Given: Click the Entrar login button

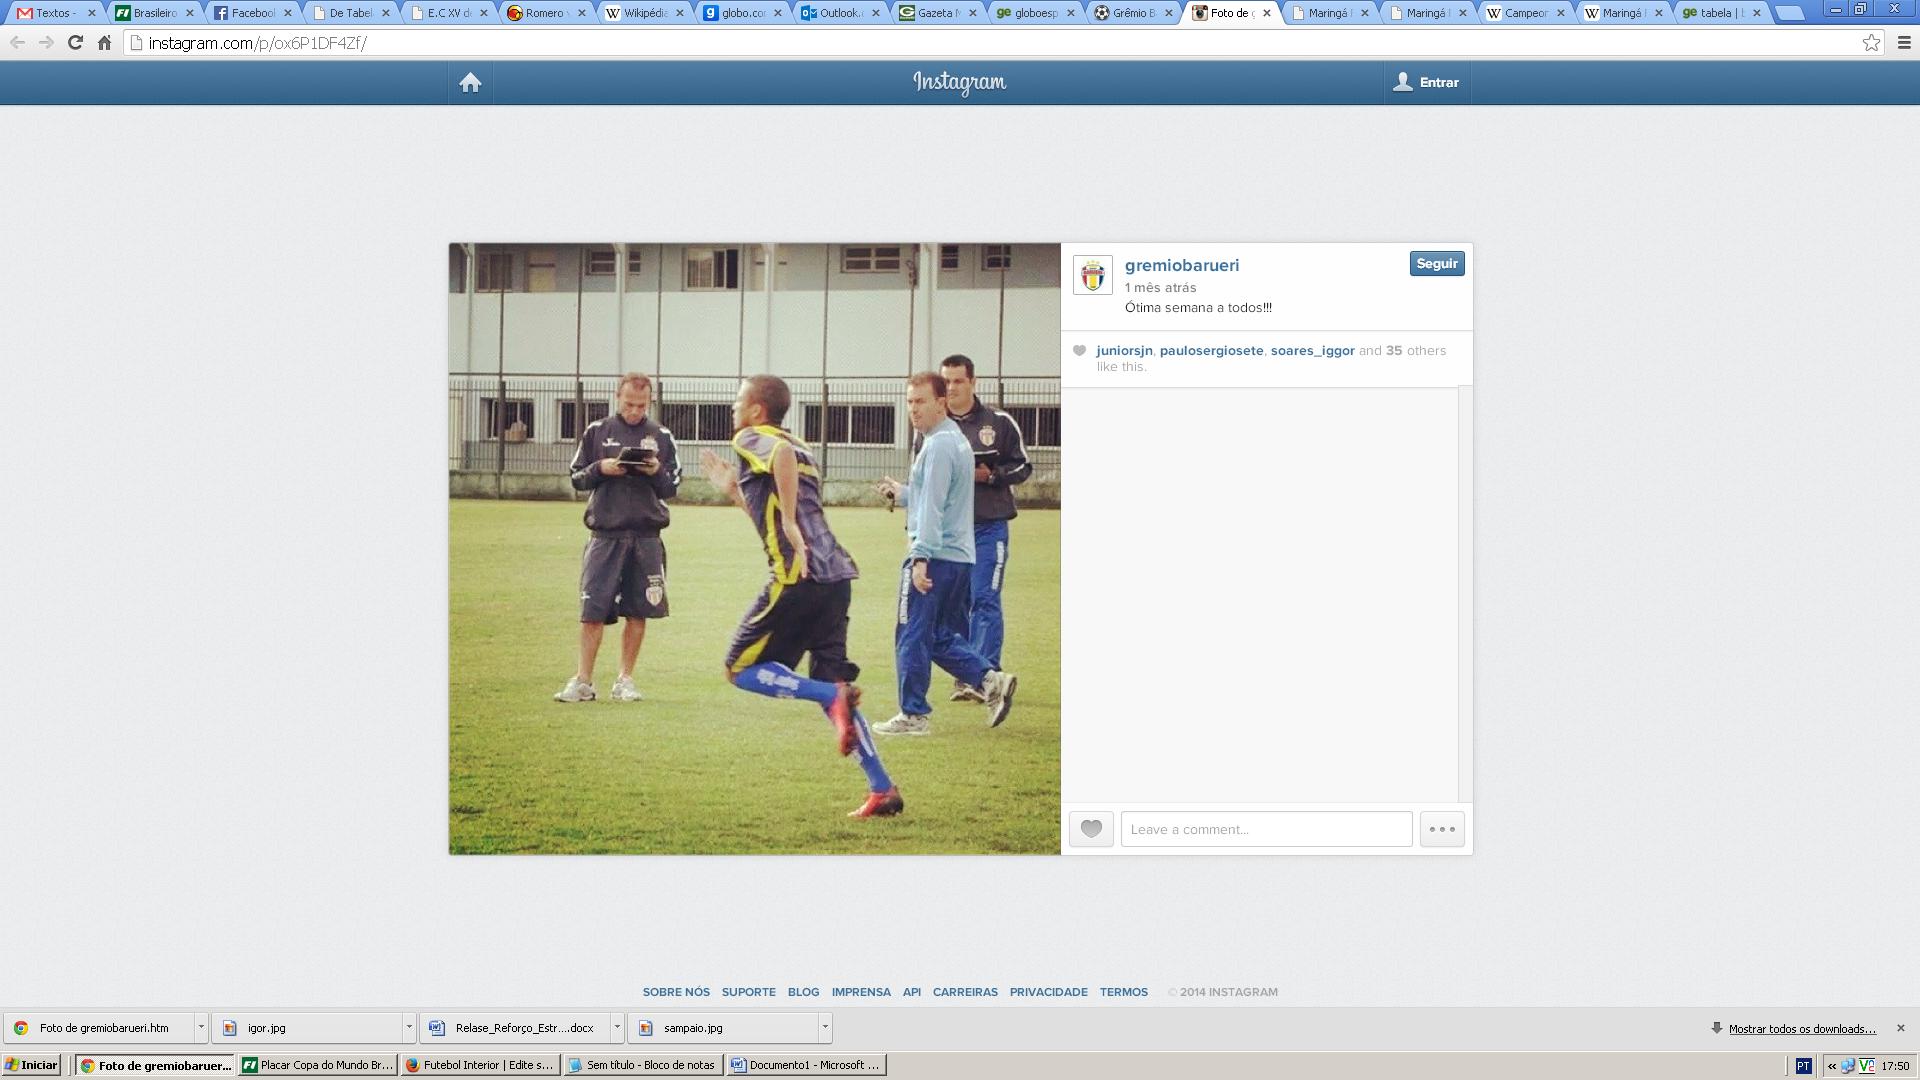Looking at the screenshot, I should pyautogui.click(x=1427, y=83).
